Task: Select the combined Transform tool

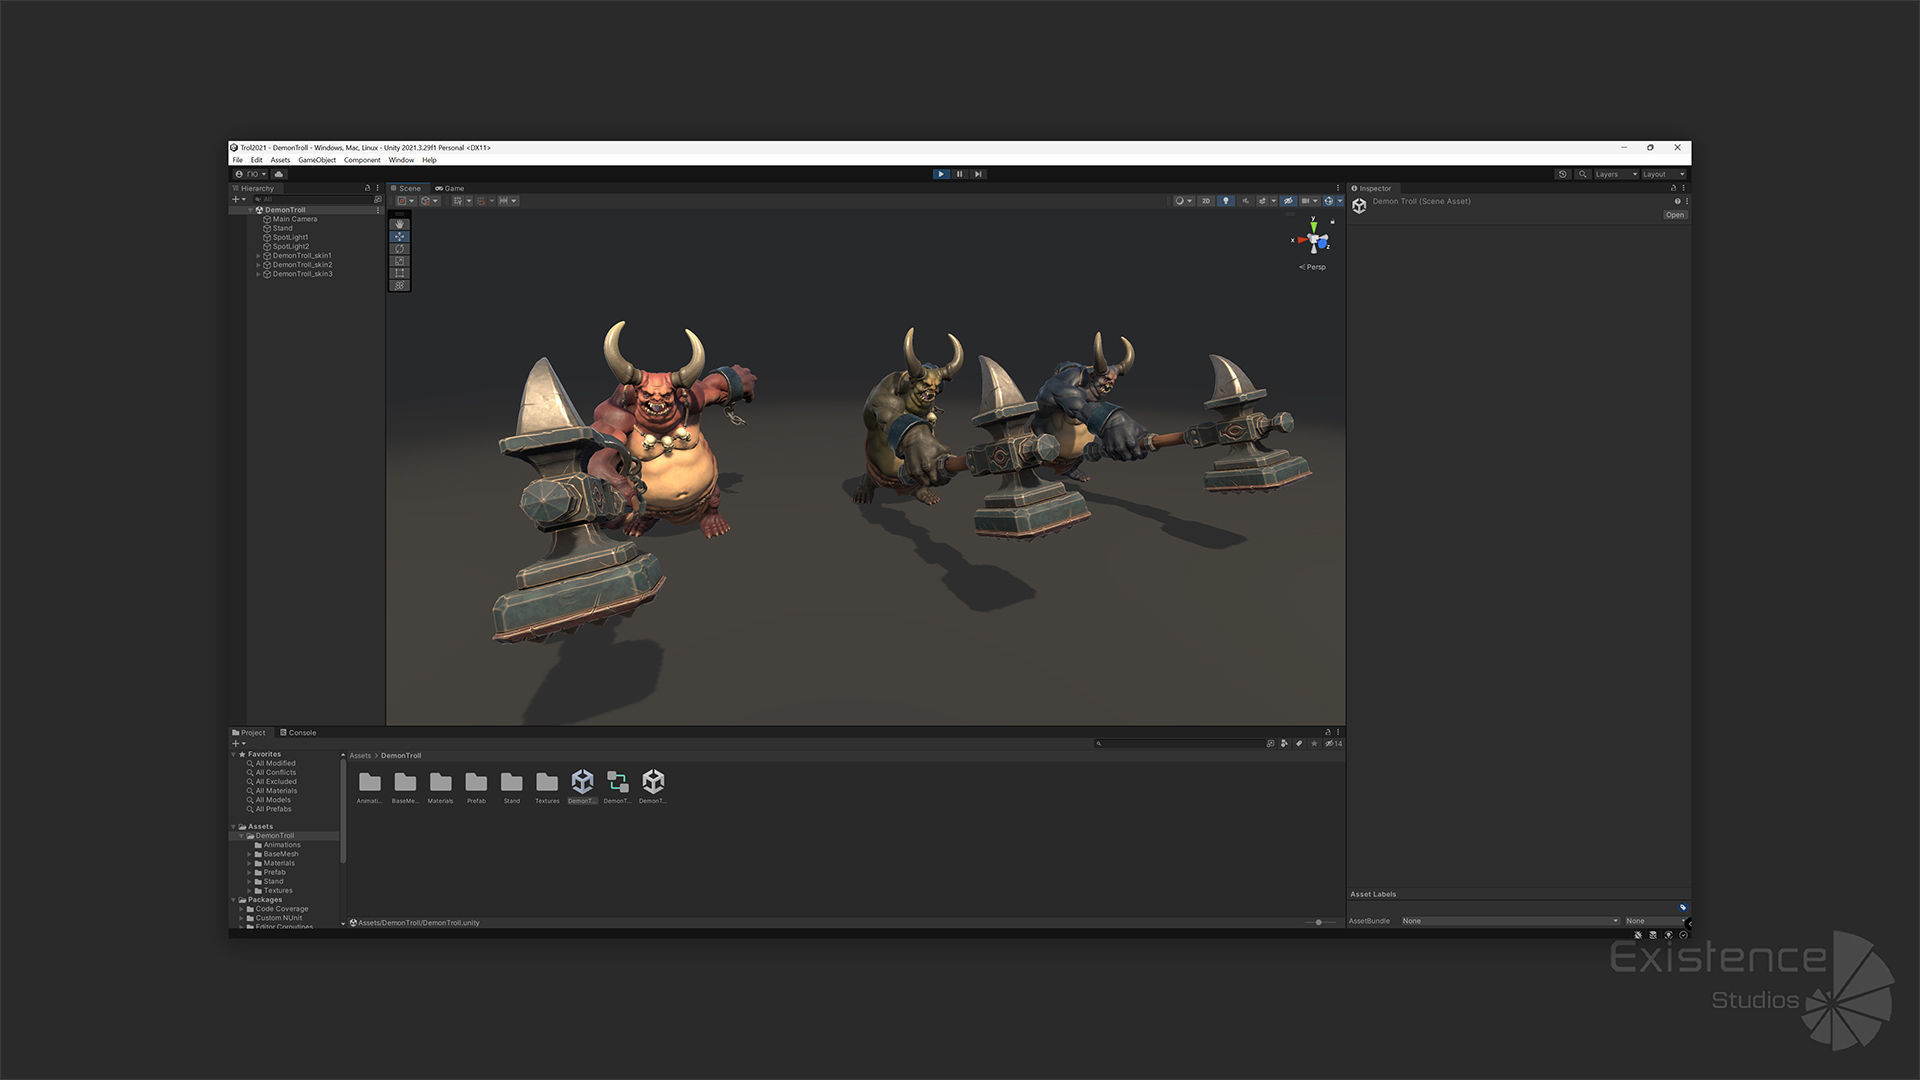Action: 400,285
